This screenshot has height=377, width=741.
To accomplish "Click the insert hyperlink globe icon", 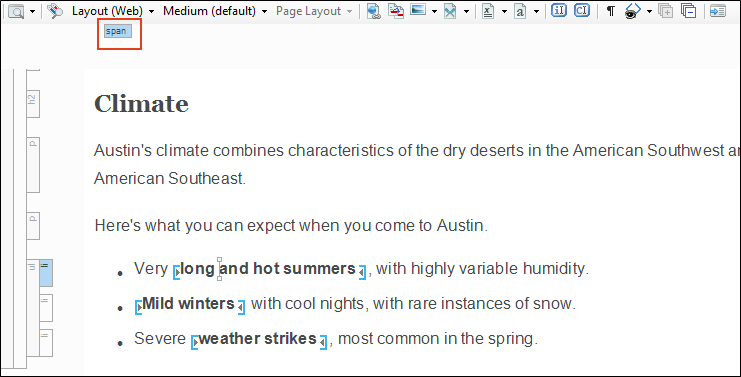I will (374, 11).
